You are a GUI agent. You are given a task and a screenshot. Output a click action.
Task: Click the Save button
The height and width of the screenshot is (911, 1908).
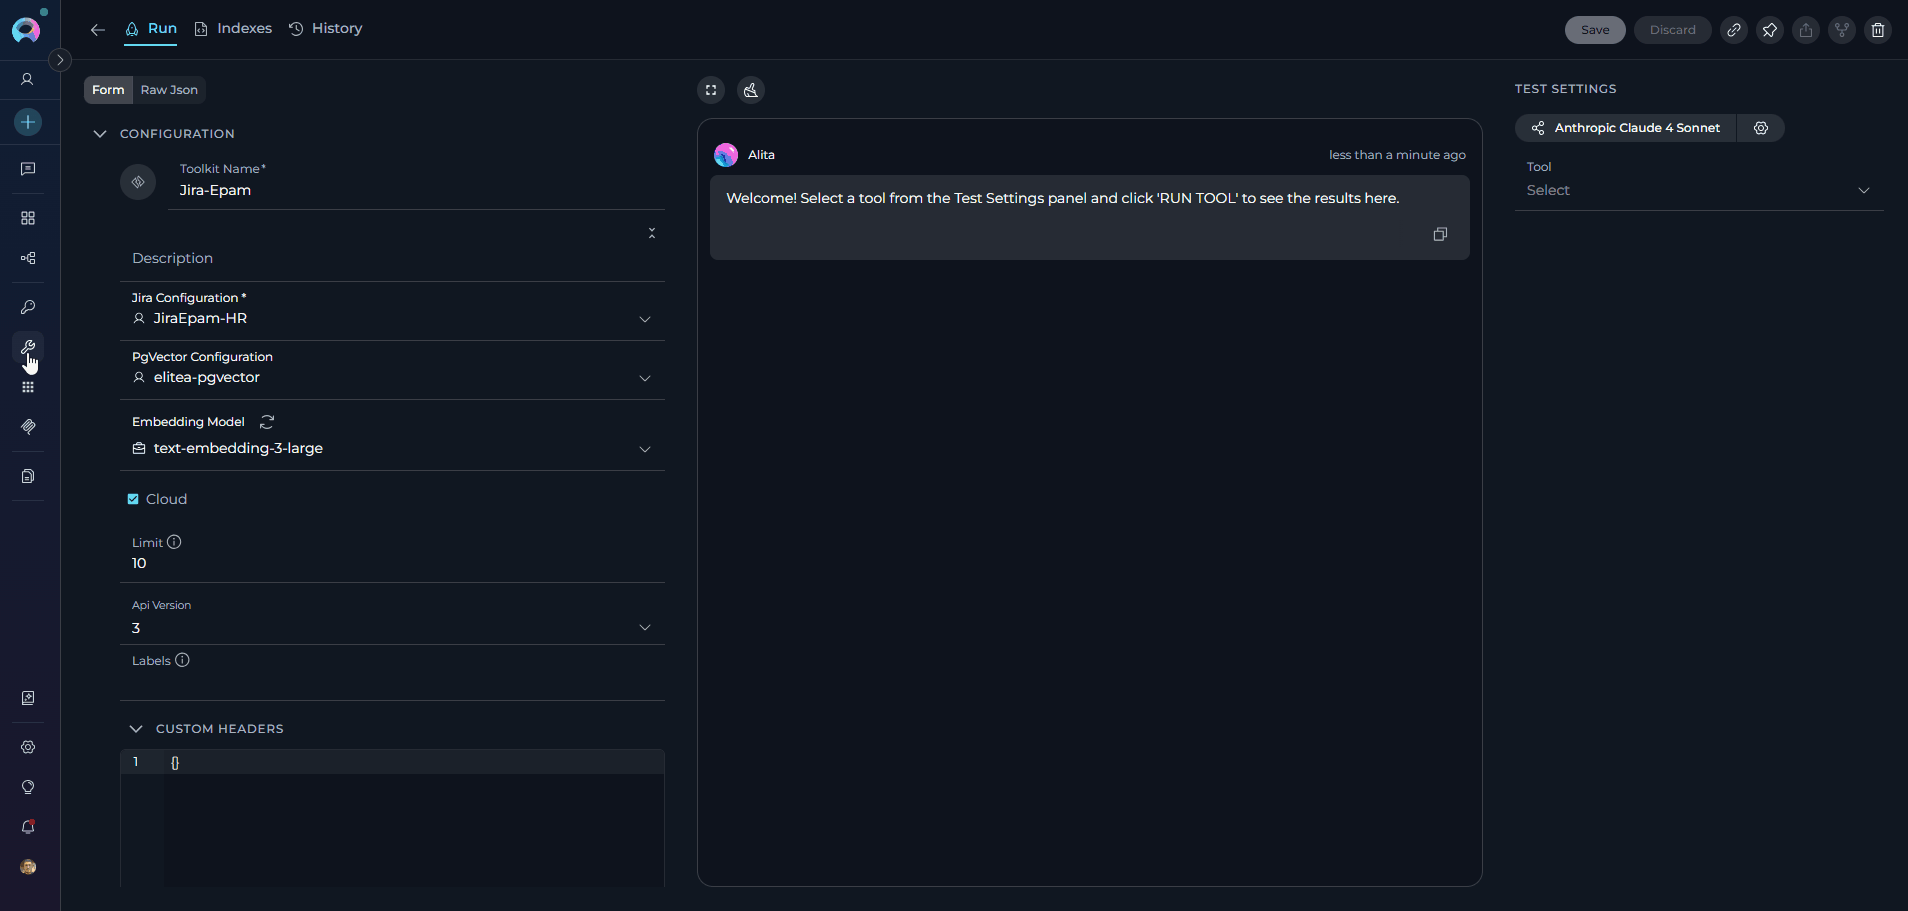click(1594, 30)
